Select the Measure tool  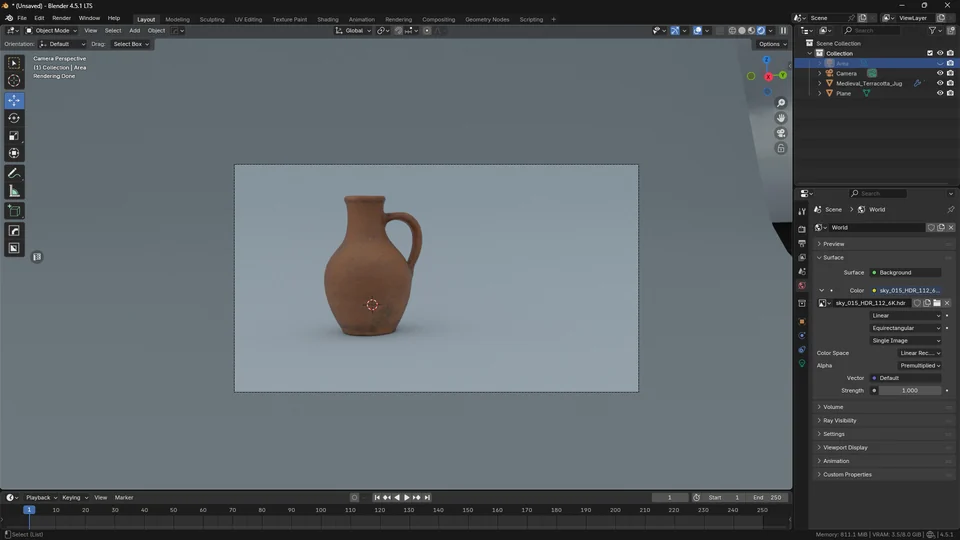tap(14, 192)
